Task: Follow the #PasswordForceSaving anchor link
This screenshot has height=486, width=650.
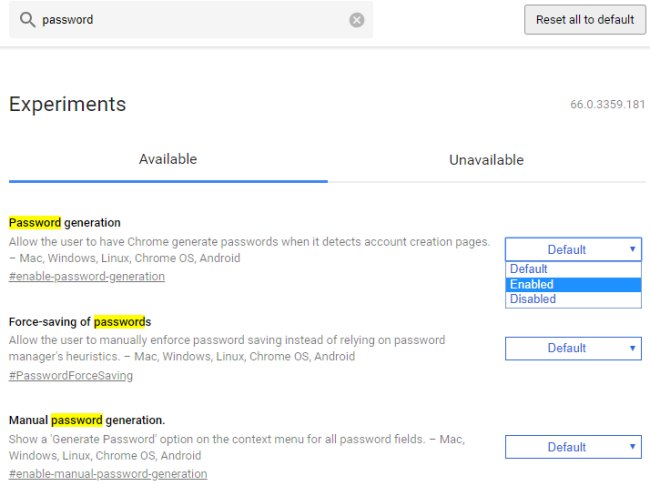Action: [70, 376]
